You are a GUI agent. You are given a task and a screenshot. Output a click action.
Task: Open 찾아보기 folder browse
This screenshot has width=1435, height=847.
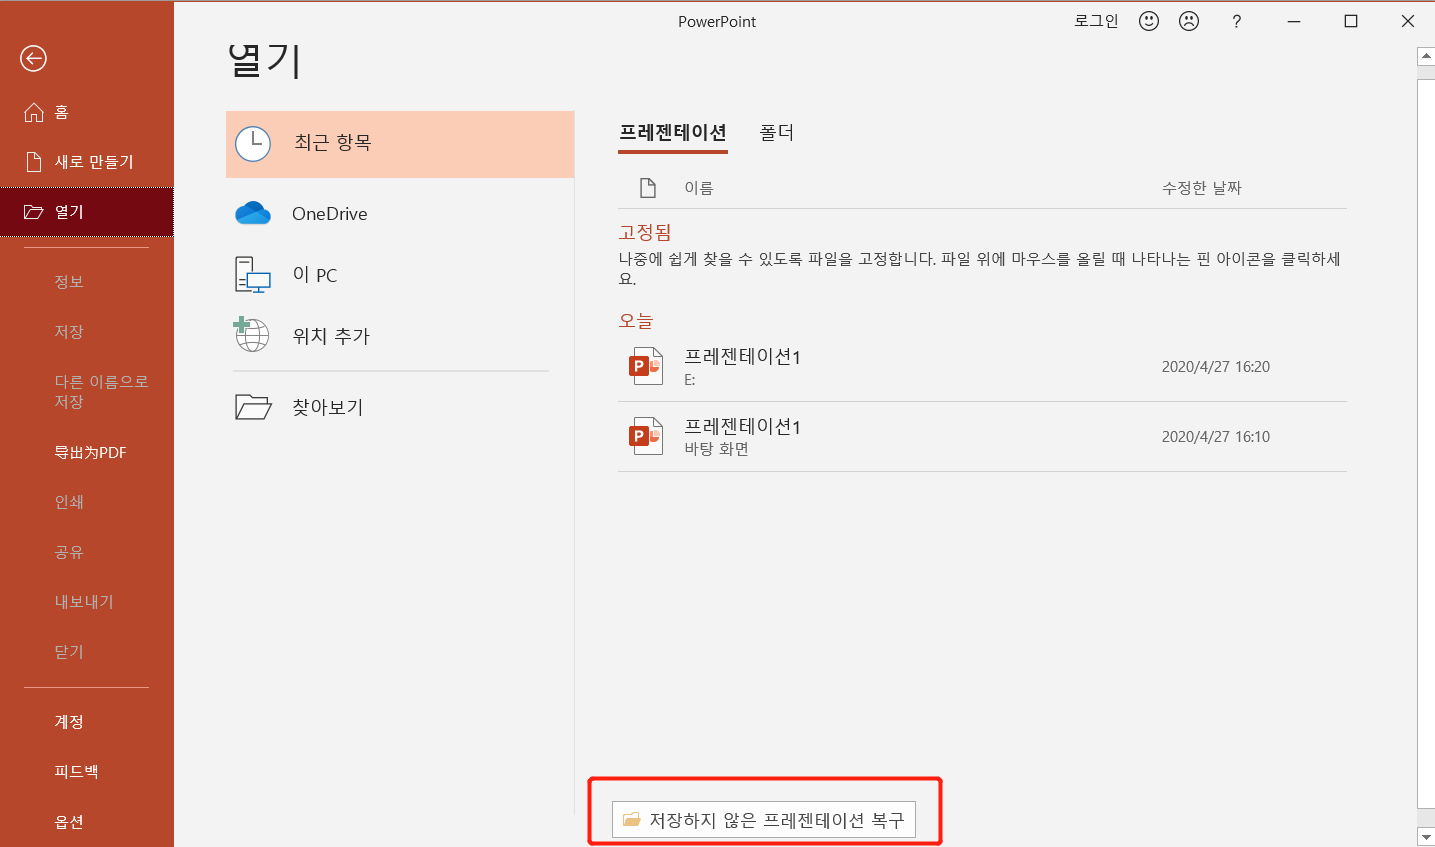pyautogui.click(x=327, y=407)
